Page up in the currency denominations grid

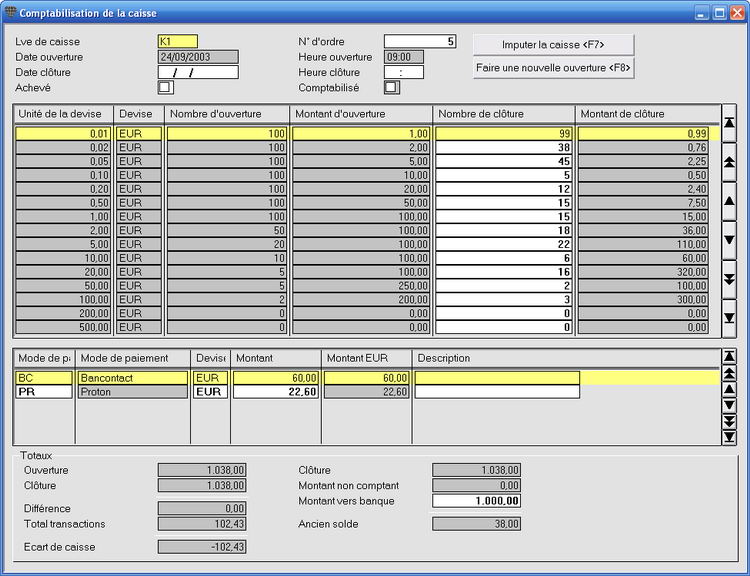coord(729,161)
